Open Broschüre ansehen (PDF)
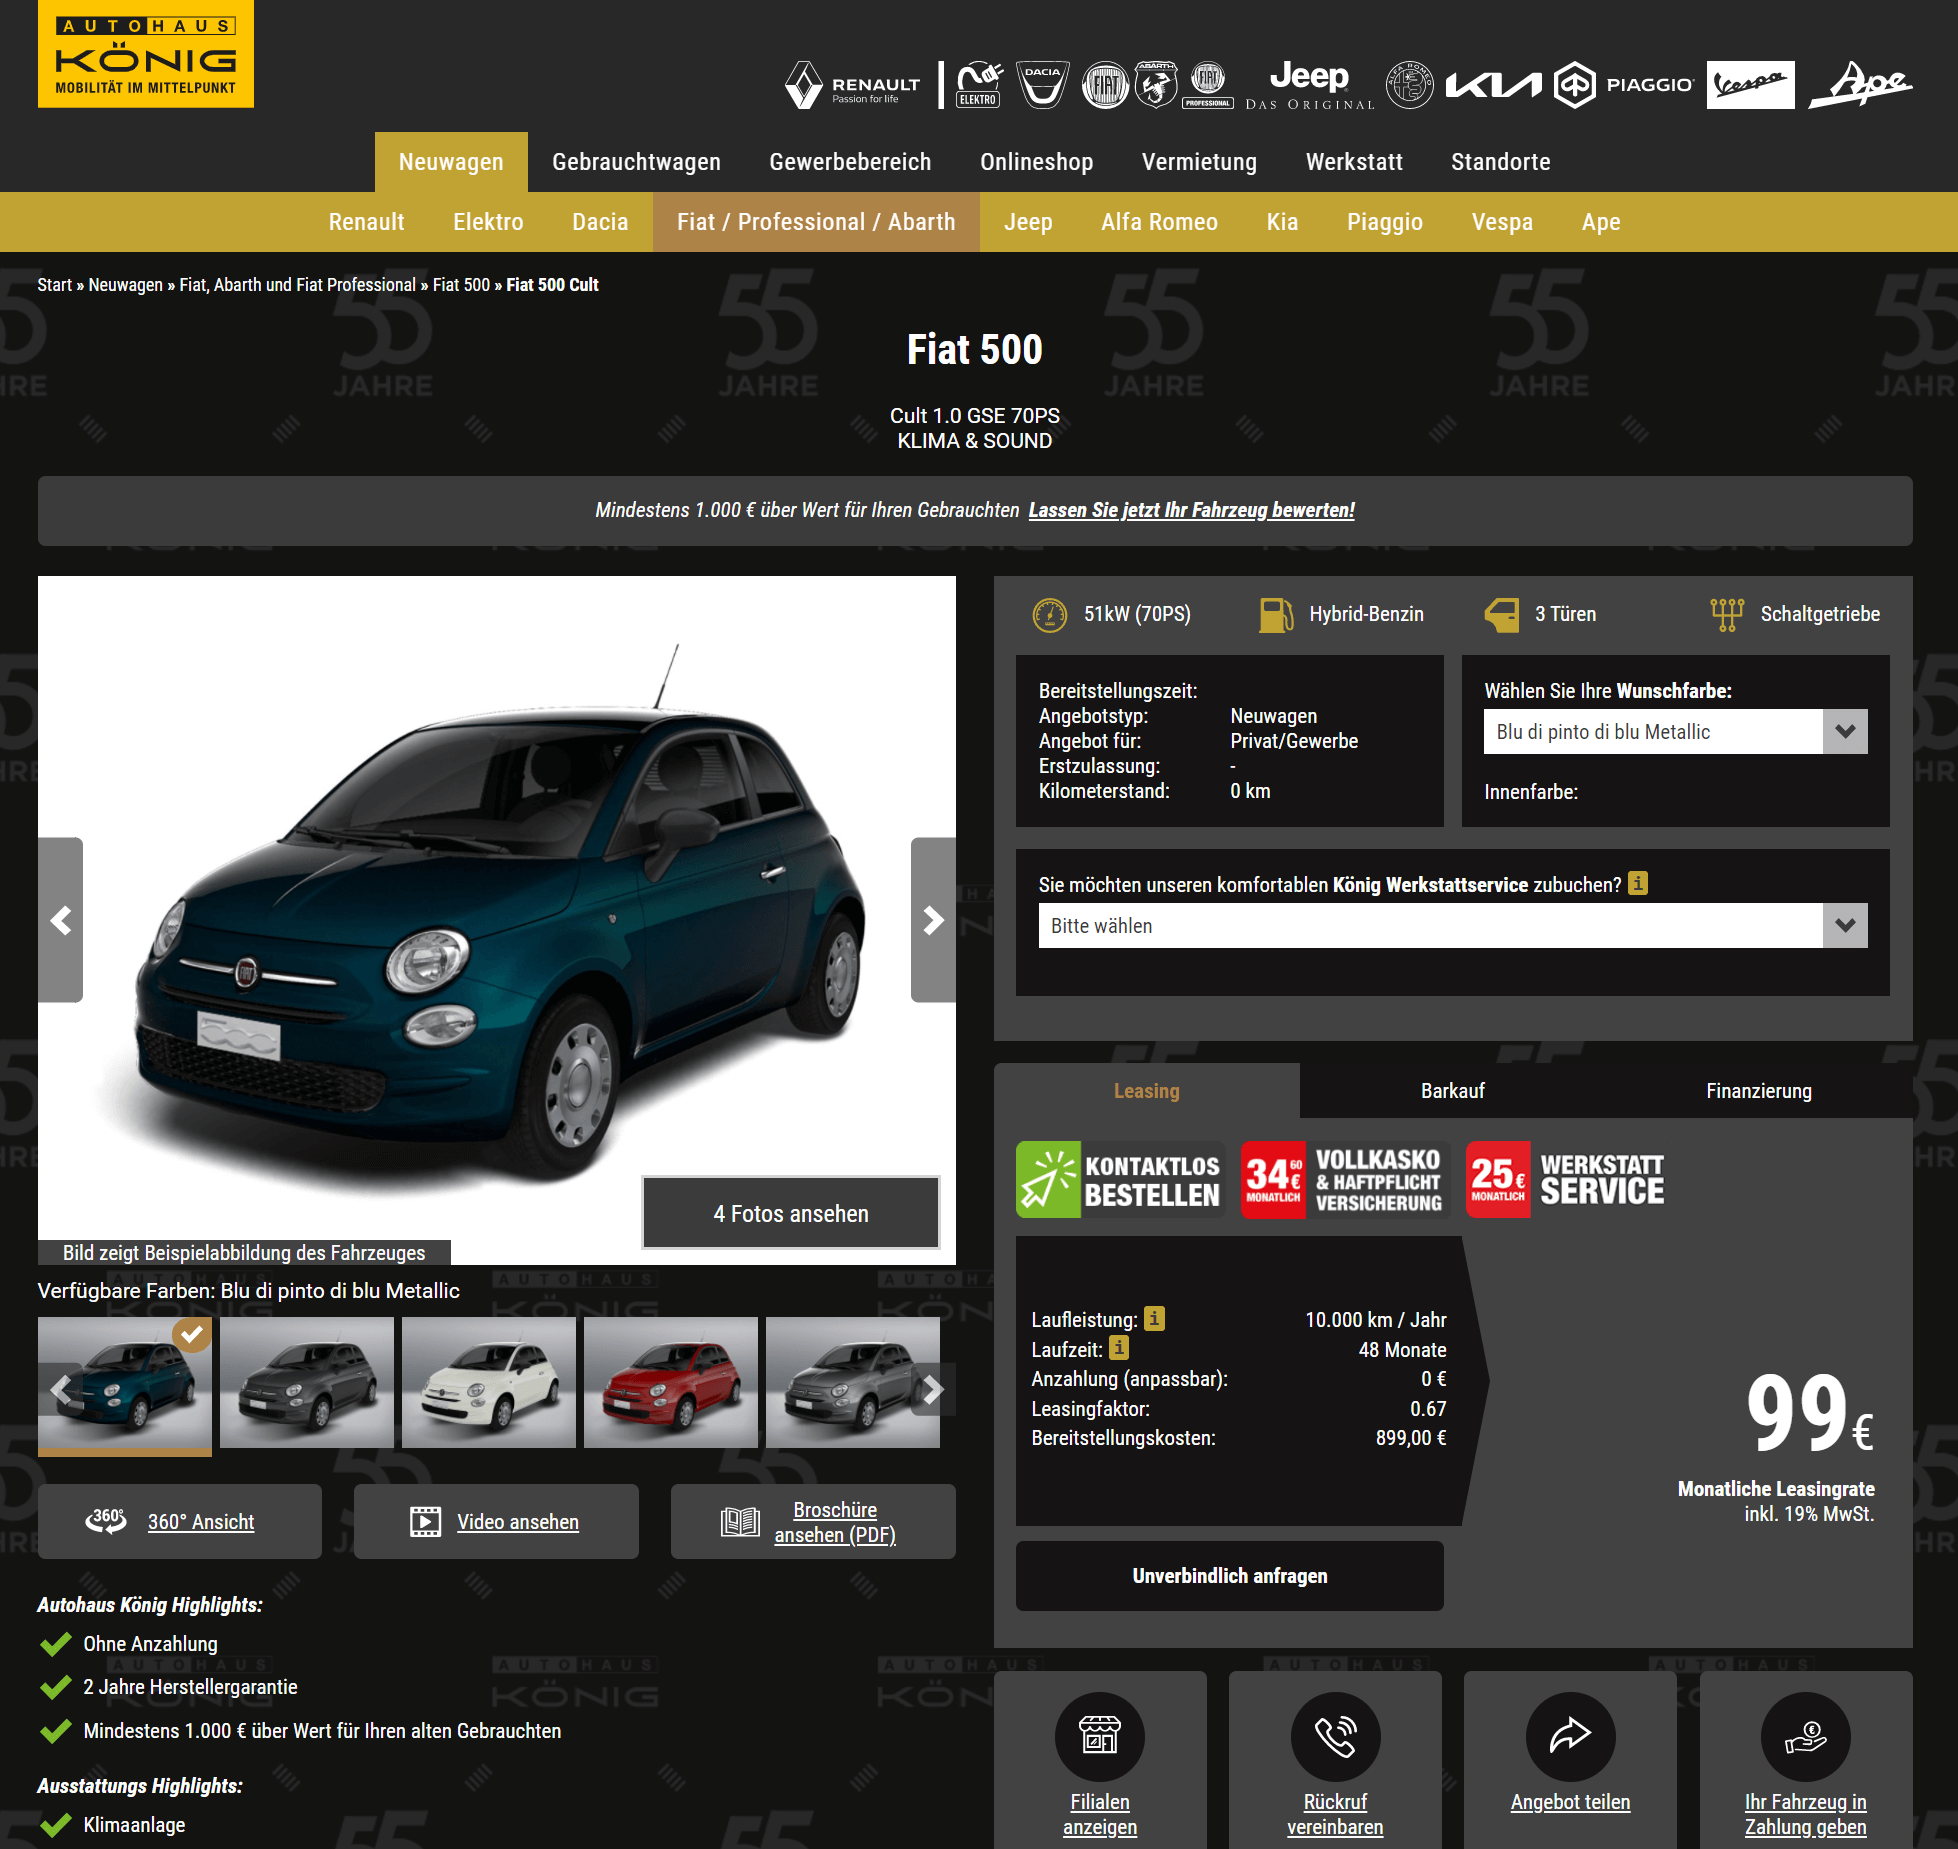Image resolution: width=1958 pixels, height=1849 pixels. coord(813,1521)
